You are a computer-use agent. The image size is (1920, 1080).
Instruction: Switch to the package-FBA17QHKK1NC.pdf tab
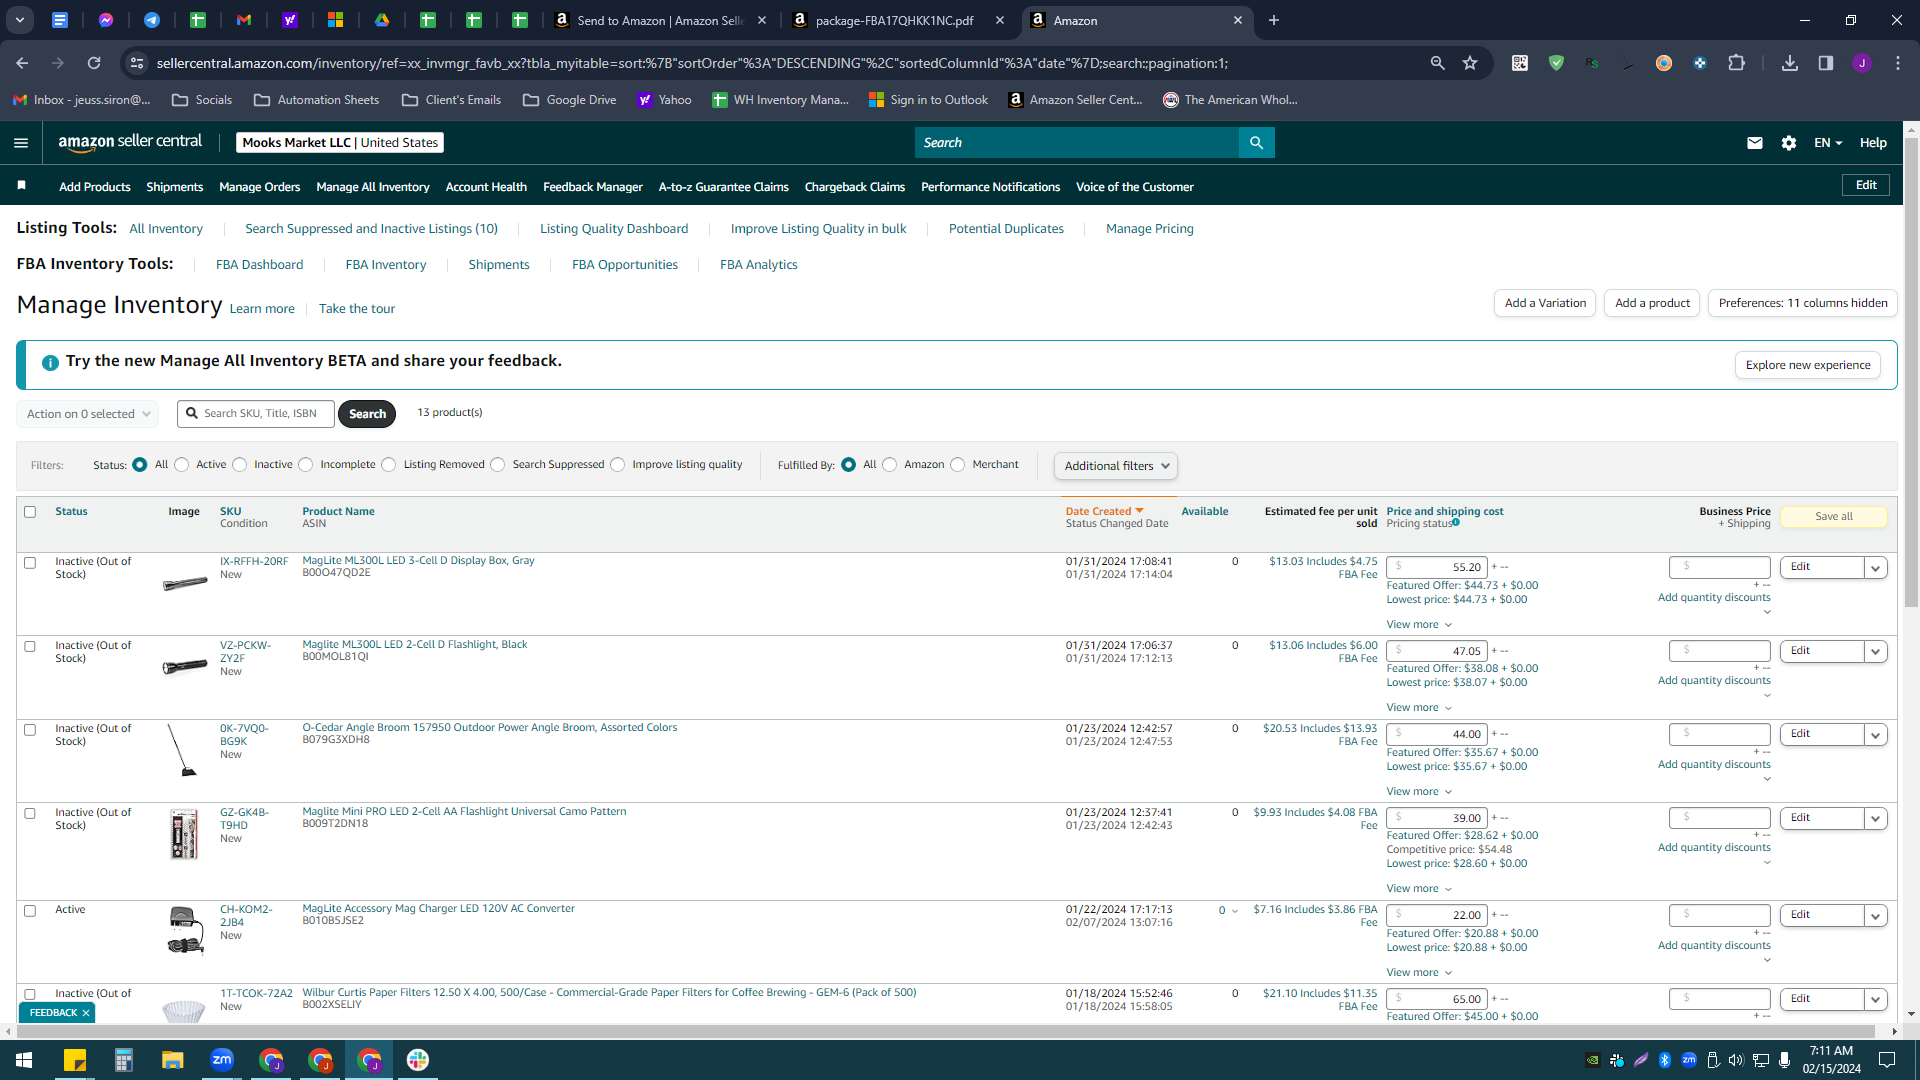click(897, 20)
